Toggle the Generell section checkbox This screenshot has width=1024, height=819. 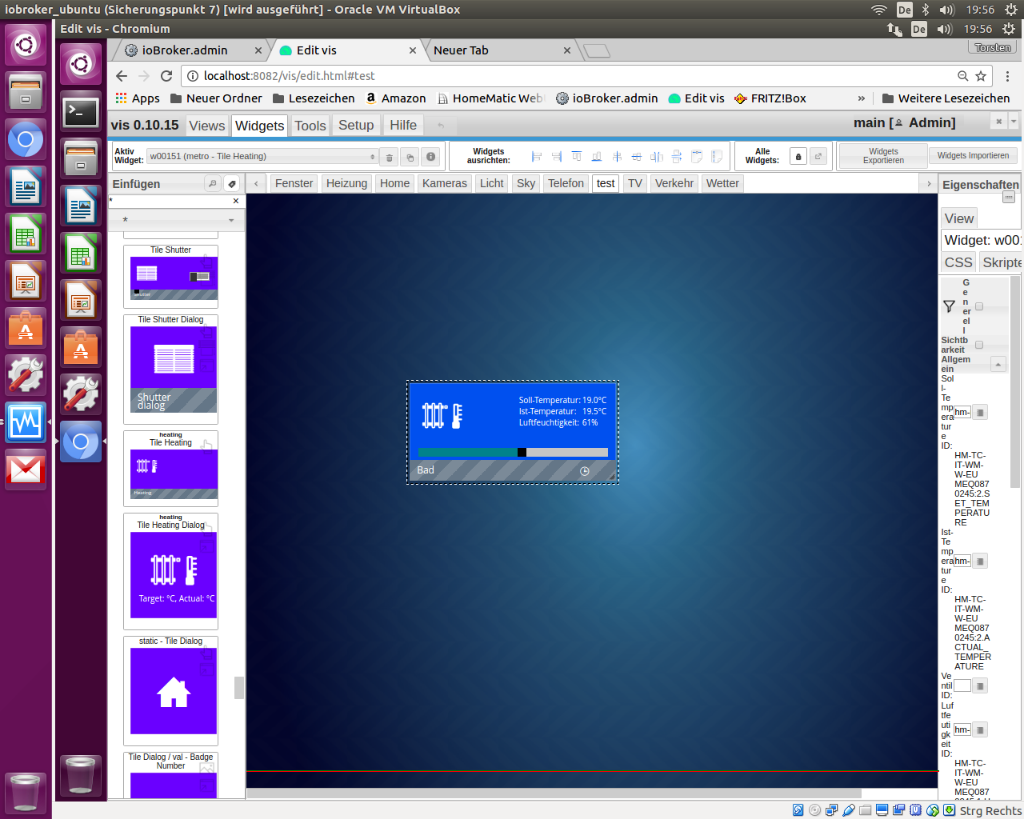pos(979,307)
